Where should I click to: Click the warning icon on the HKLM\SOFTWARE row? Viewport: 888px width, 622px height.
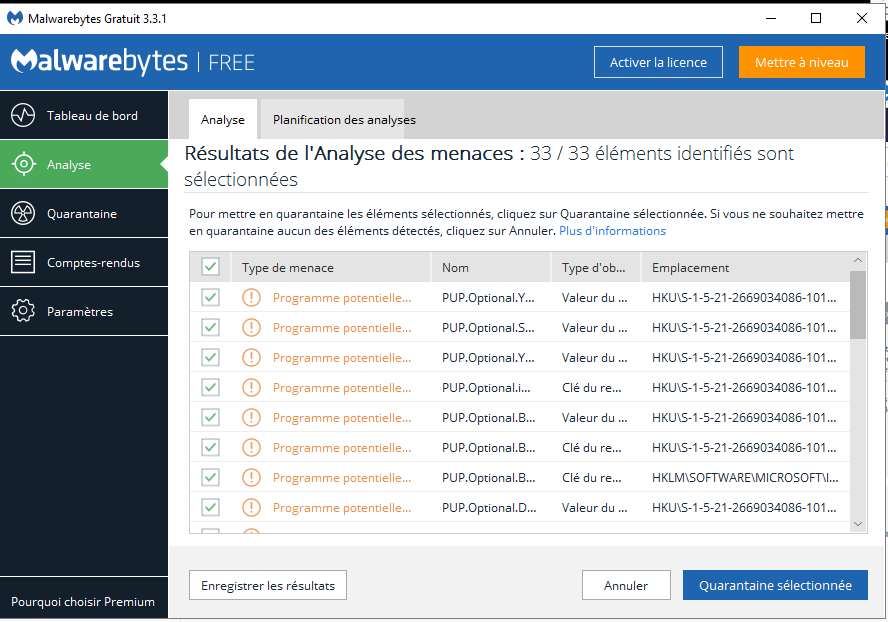(251, 478)
